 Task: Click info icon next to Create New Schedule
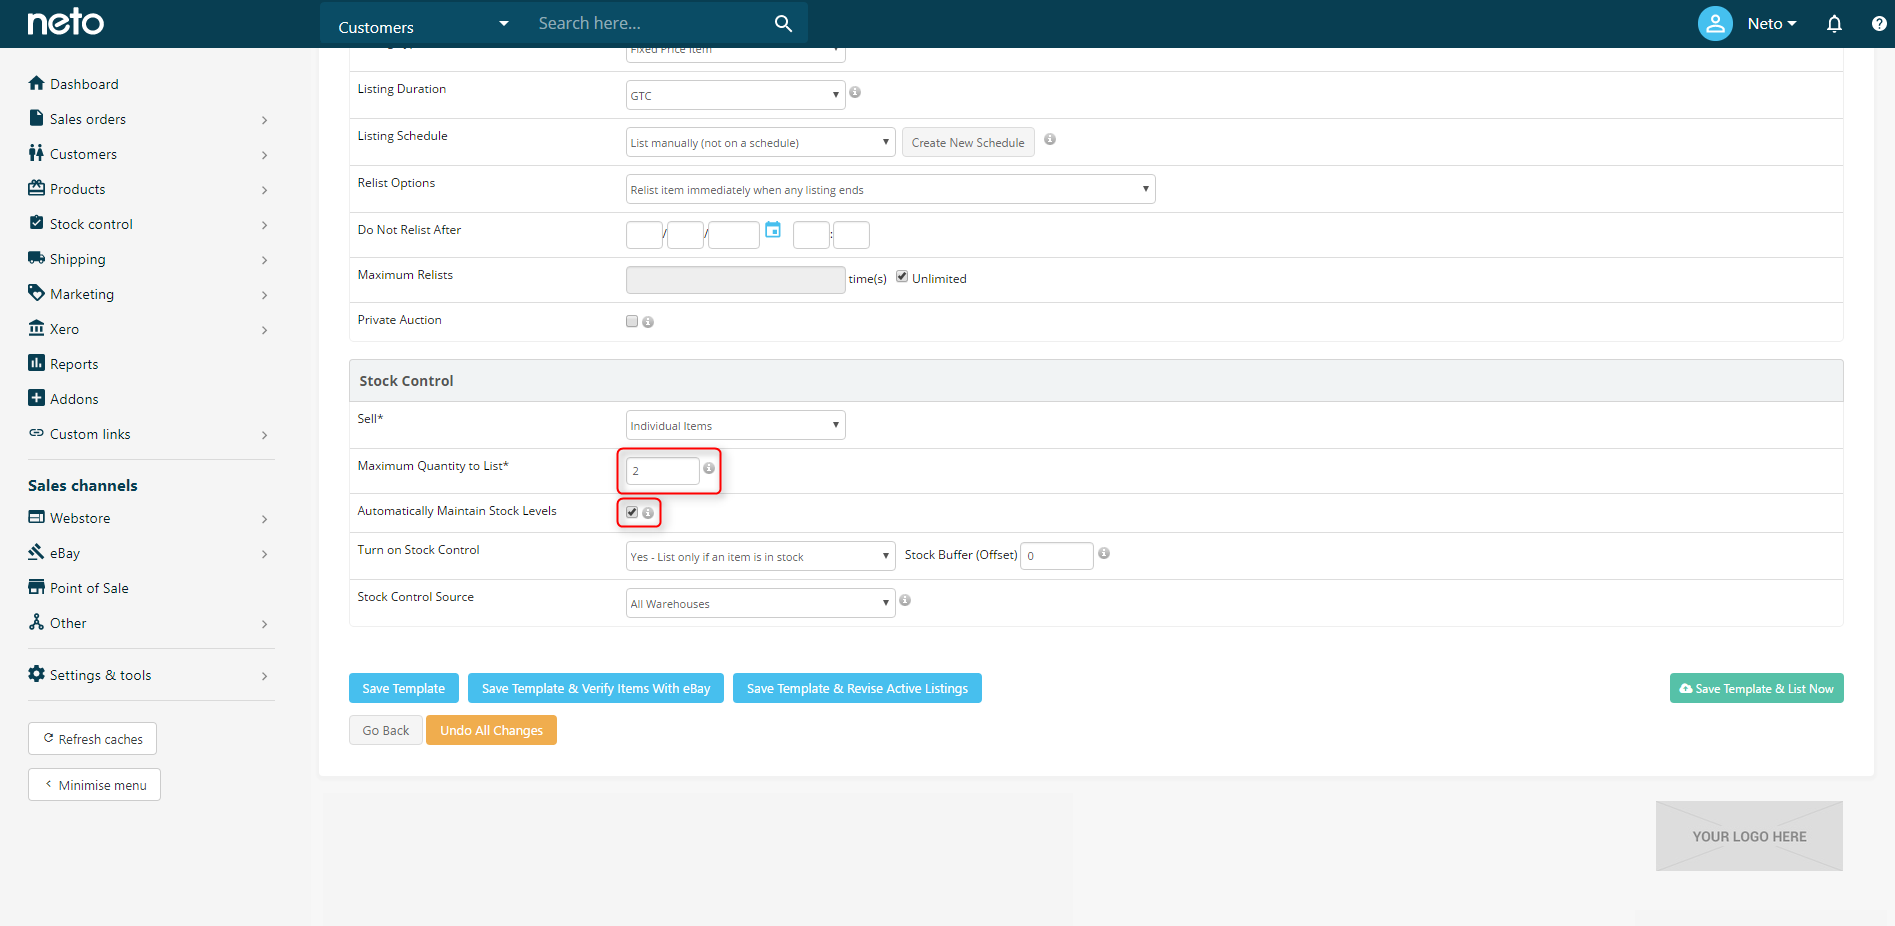1050,139
